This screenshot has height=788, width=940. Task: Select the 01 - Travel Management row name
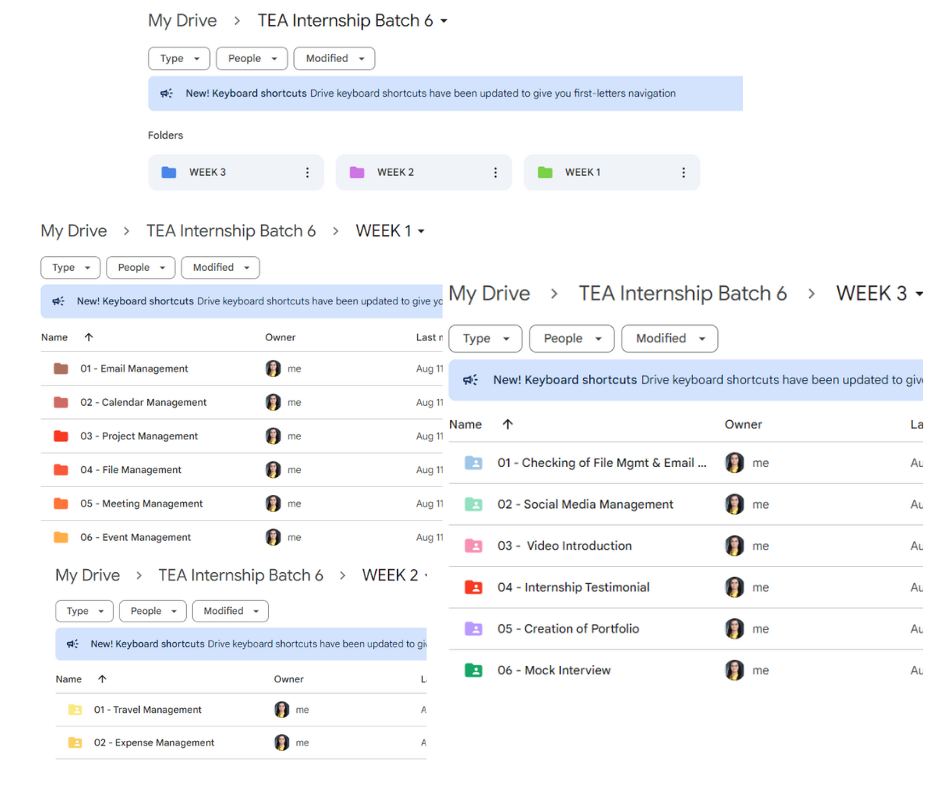(147, 709)
